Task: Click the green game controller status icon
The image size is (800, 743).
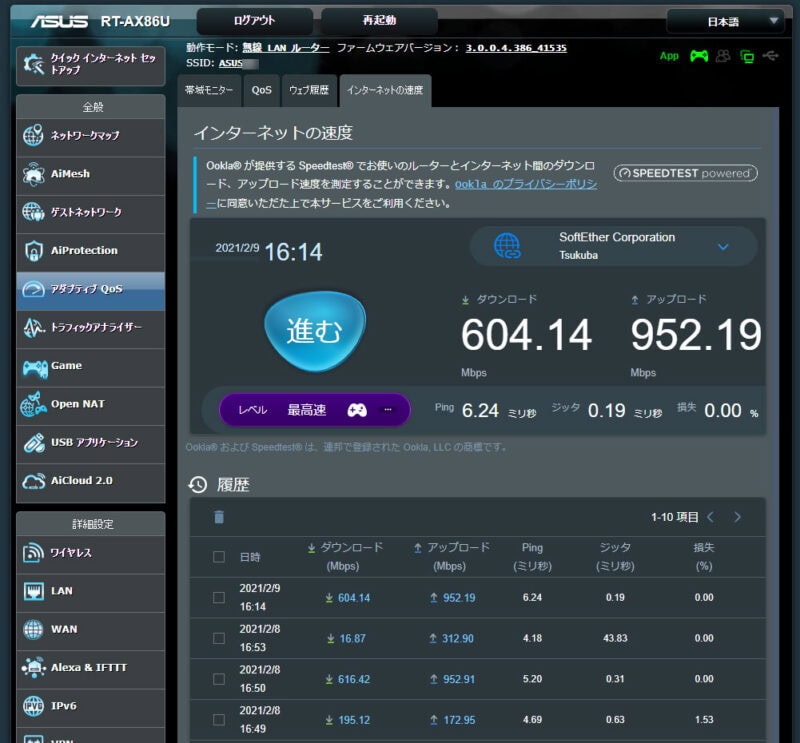Action: [699, 56]
